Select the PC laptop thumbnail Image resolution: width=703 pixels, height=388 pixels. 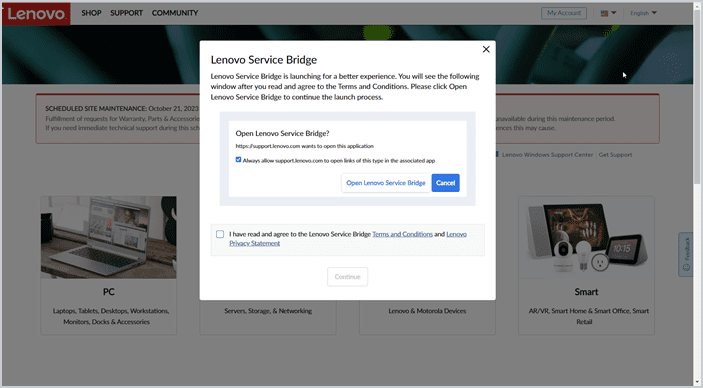(108, 237)
